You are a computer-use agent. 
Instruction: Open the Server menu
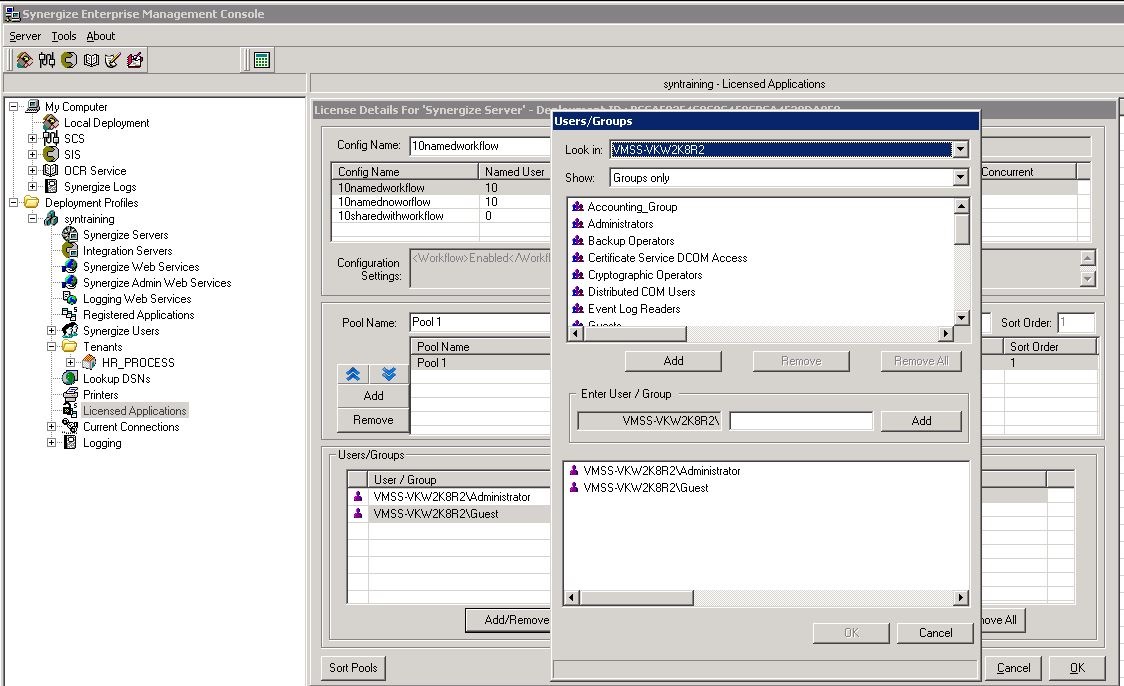click(x=25, y=36)
